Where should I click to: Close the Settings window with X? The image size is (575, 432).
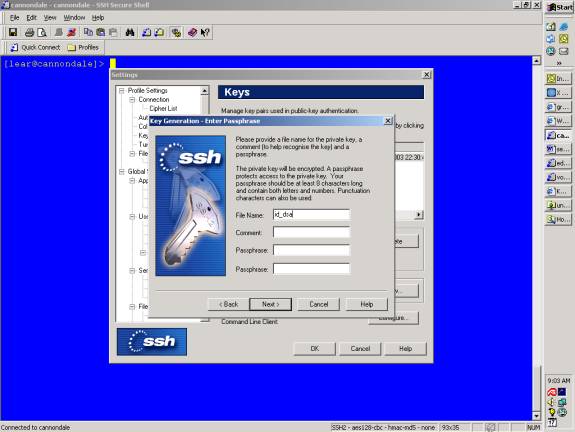tap(426, 74)
